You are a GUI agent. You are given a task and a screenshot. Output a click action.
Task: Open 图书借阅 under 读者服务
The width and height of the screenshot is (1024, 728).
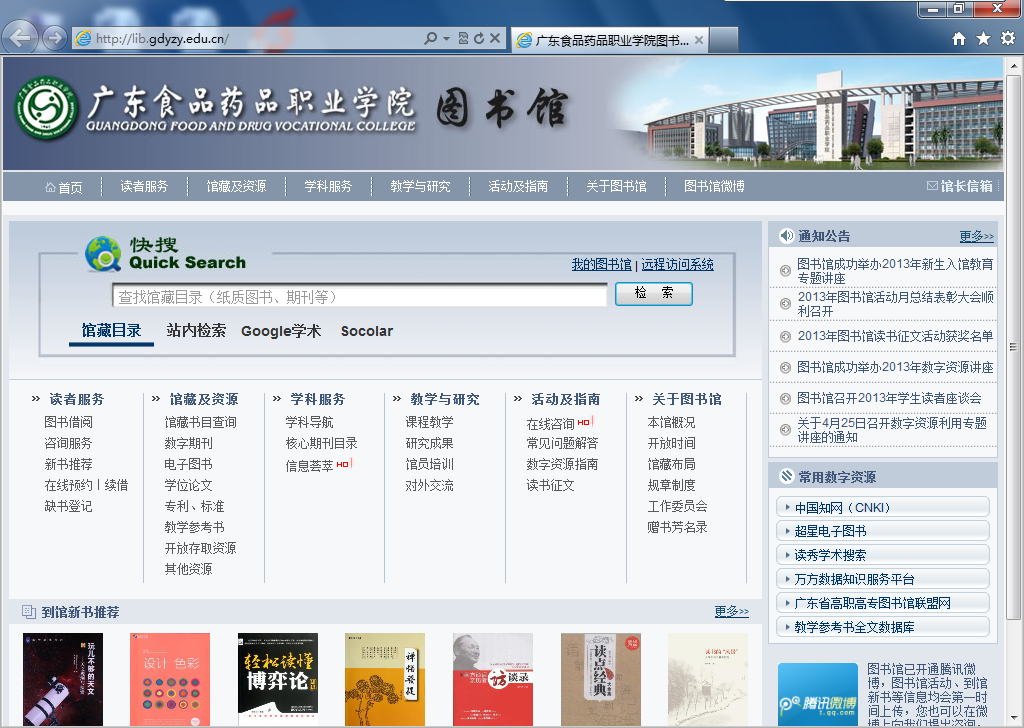[68, 422]
